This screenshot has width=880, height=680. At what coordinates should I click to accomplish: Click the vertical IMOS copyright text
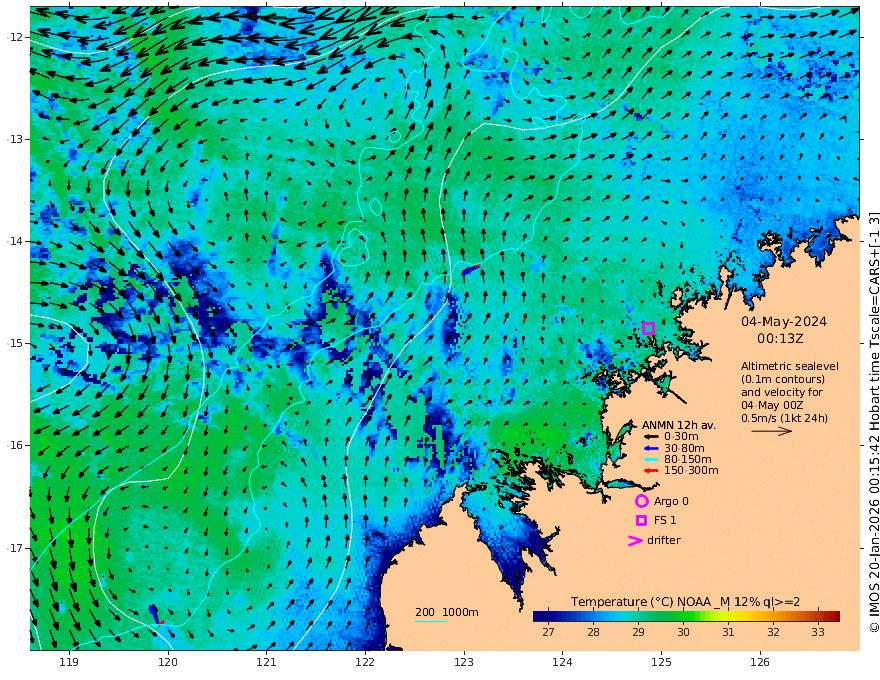(873, 422)
